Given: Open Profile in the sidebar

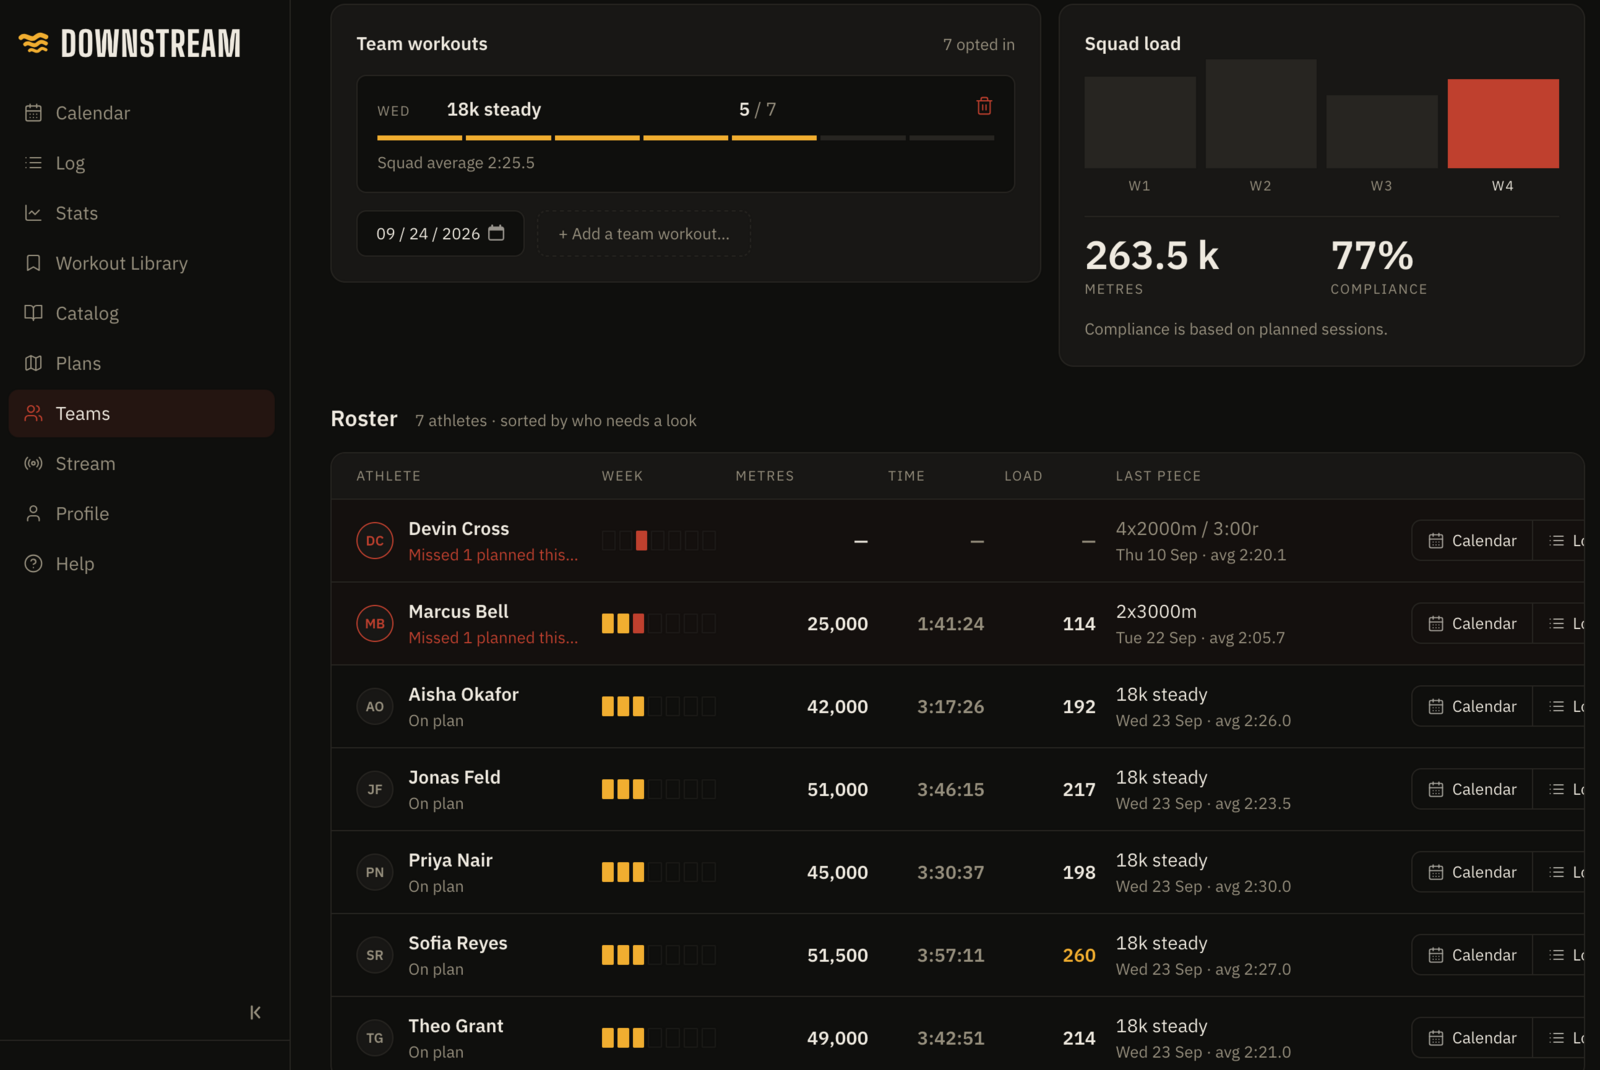Looking at the screenshot, I should pos(141,513).
